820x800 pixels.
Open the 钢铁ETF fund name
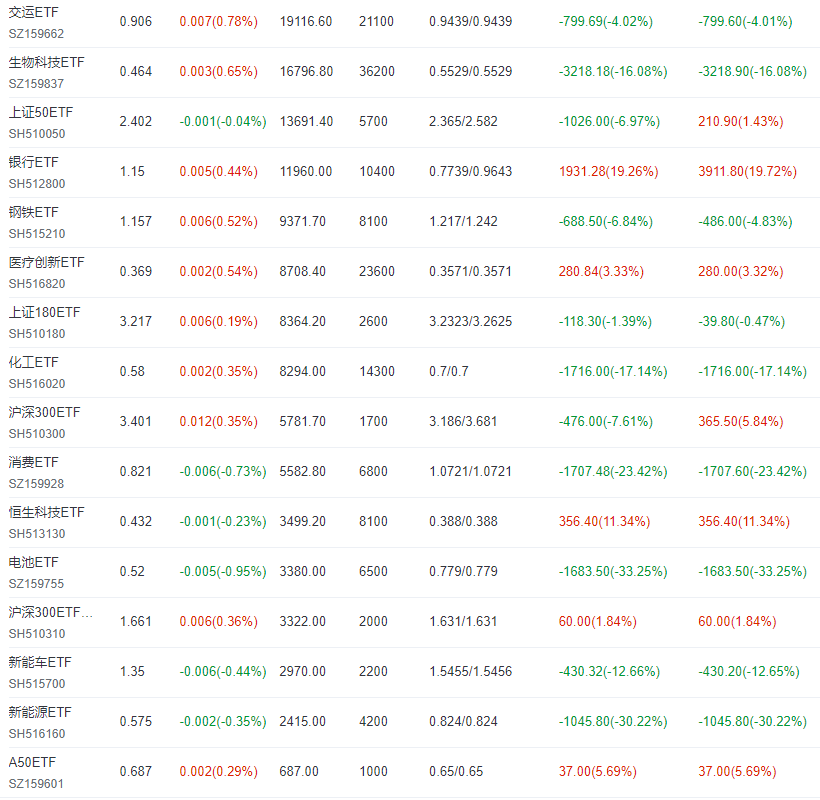pyautogui.click(x=33, y=212)
